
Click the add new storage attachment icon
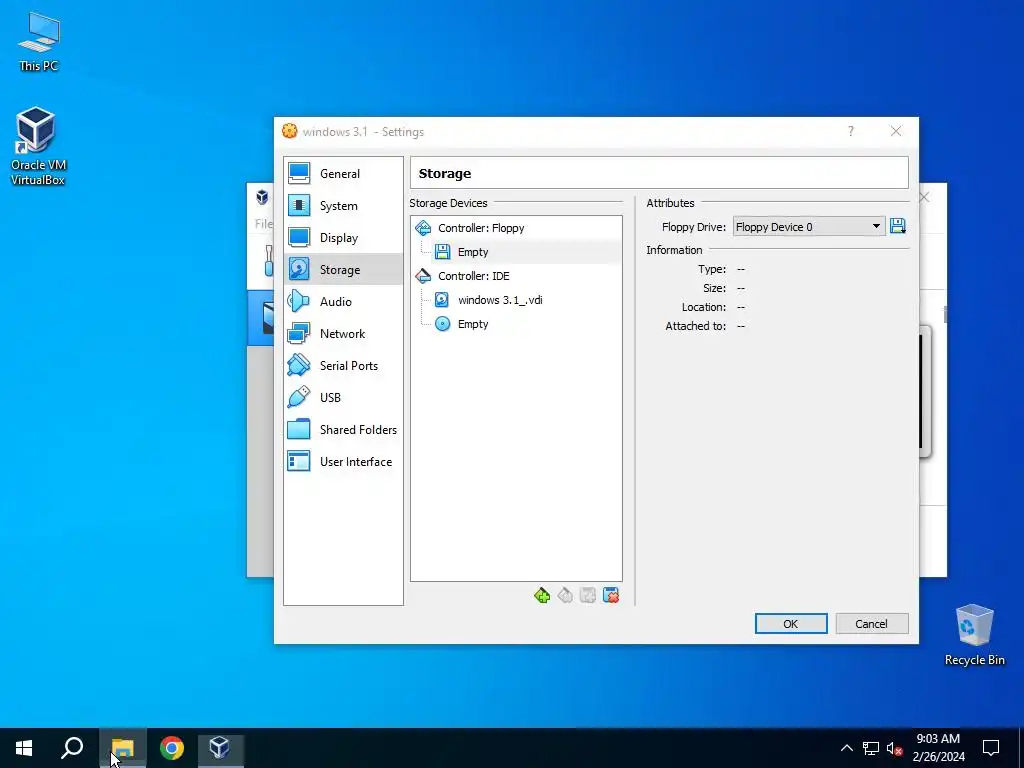click(x=588, y=596)
